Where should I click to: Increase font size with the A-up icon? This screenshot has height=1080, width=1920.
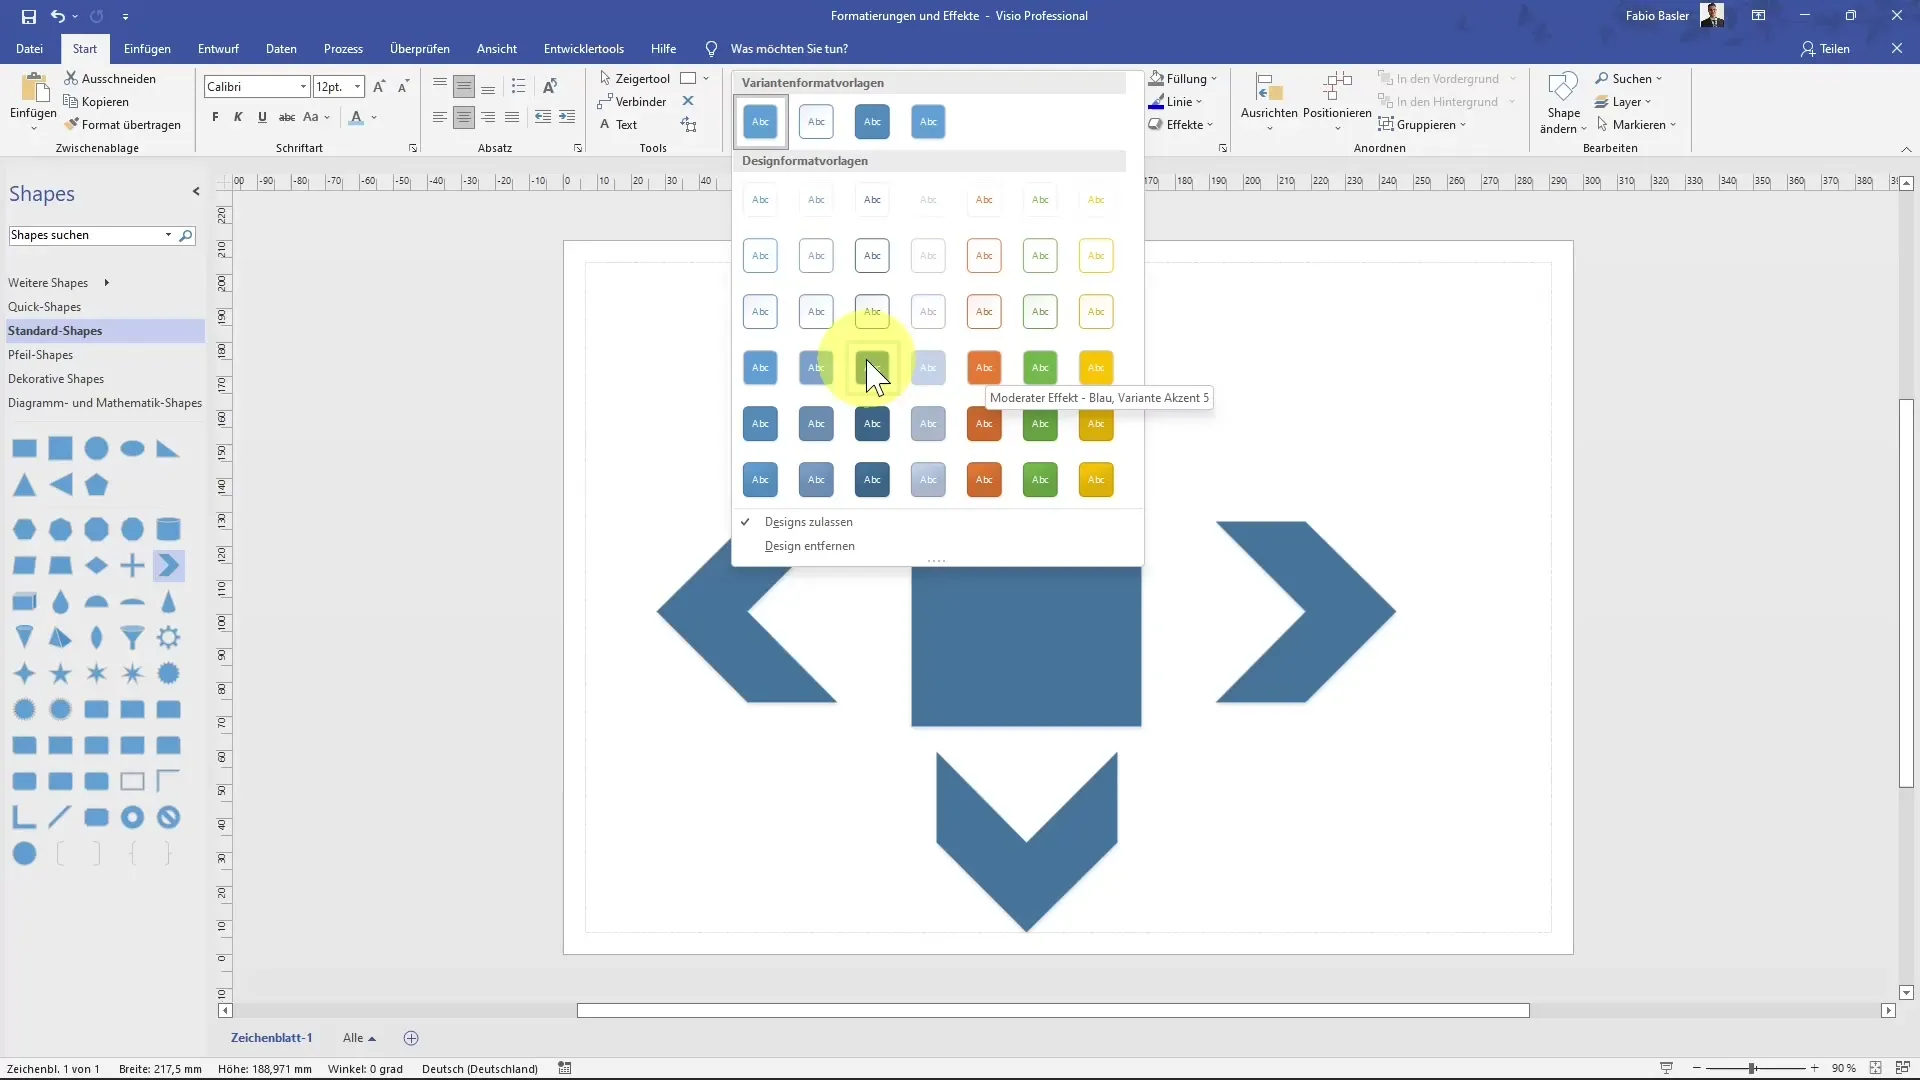(379, 87)
